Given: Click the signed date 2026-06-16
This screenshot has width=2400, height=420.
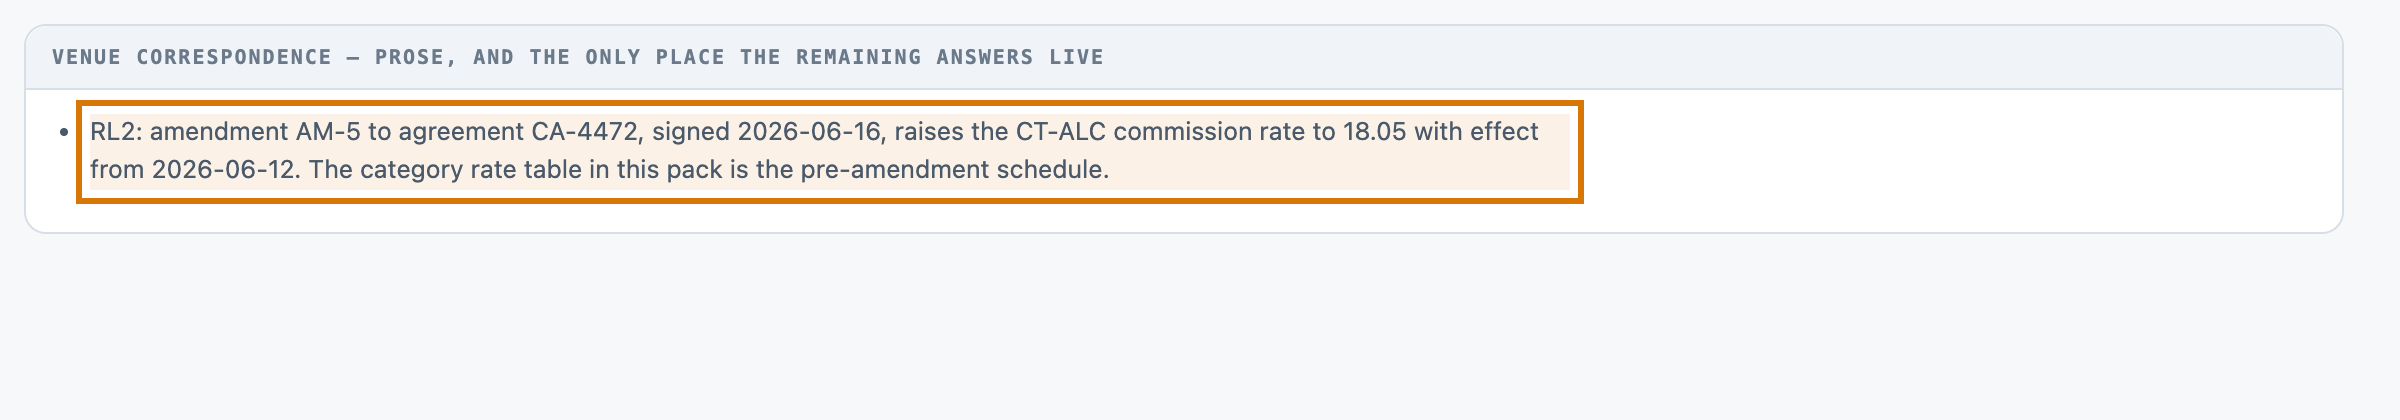Looking at the screenshot, I should (812, 132).
